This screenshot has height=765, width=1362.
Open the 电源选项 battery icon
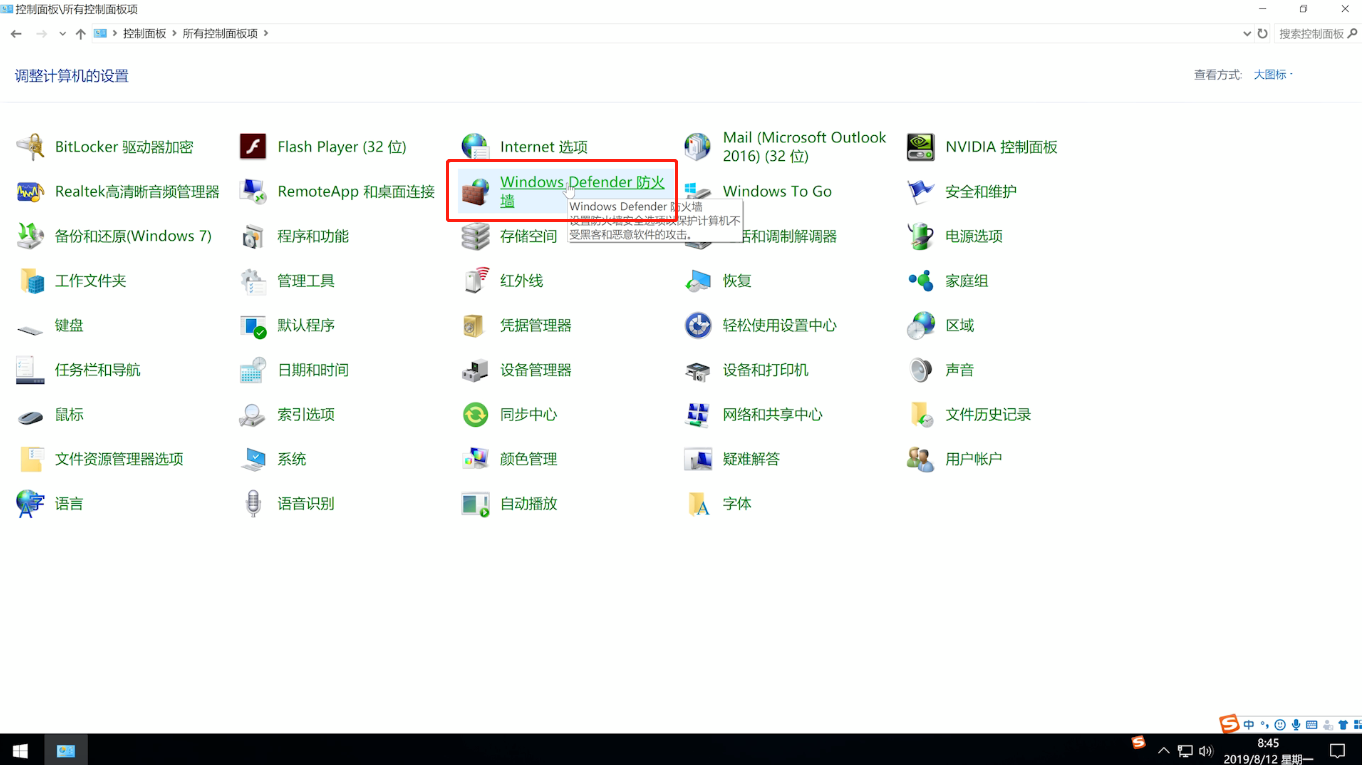click(x=920, y=236)
